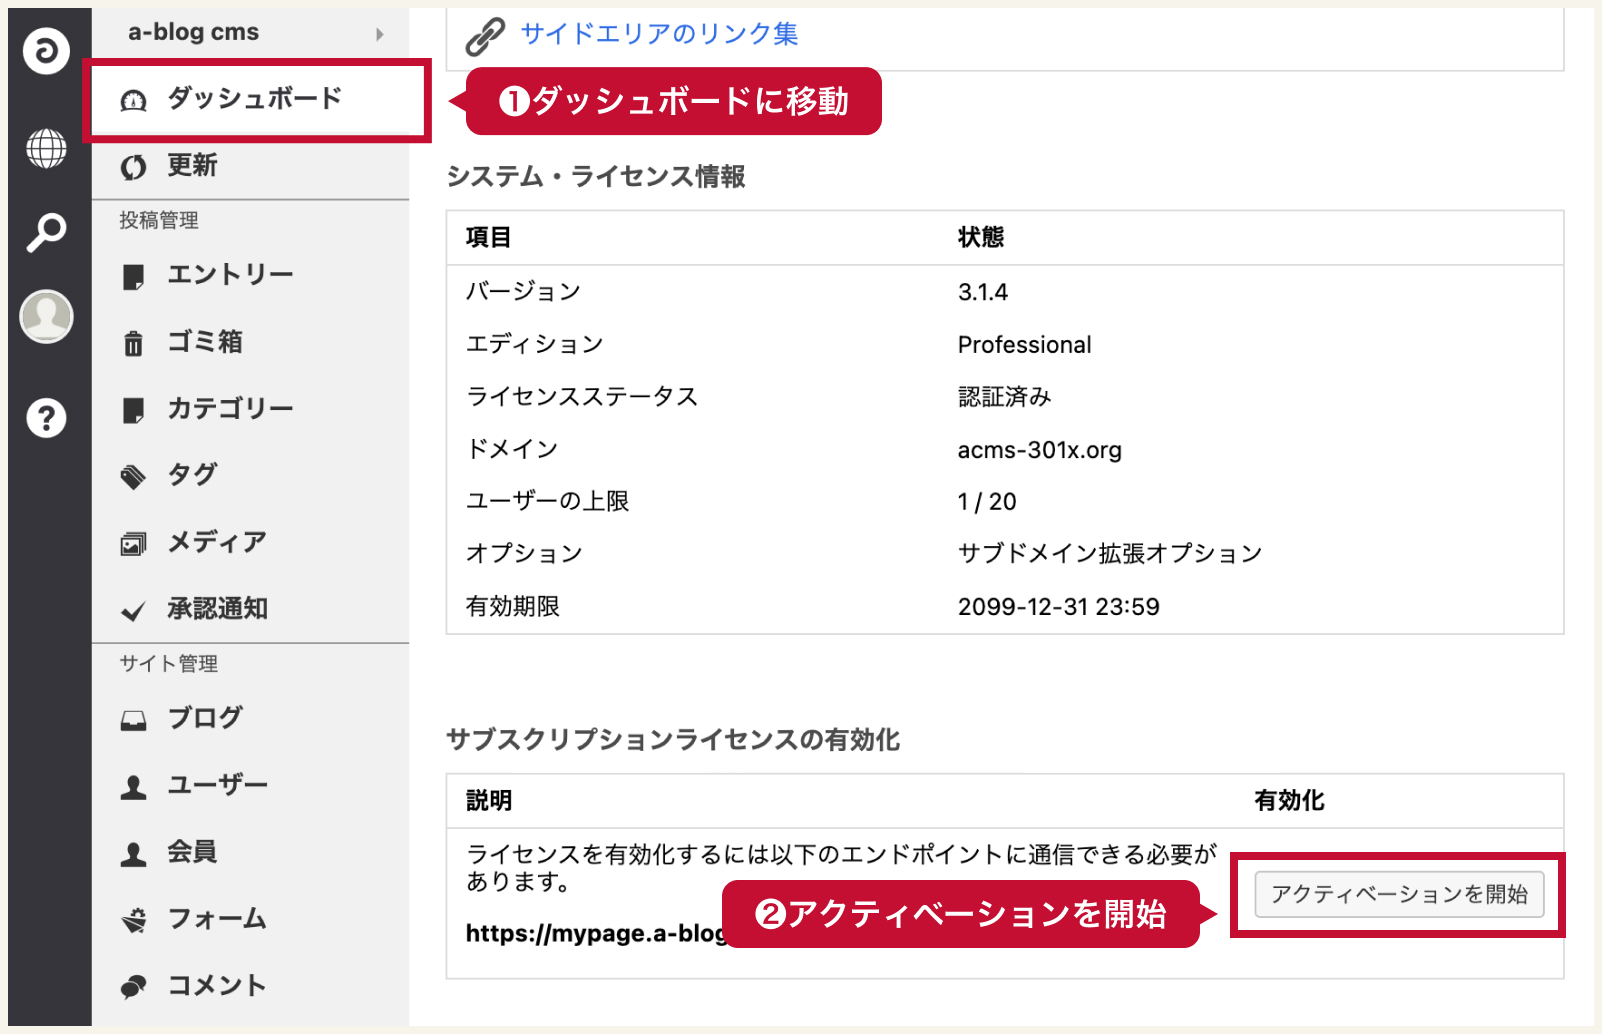Open the globe site icon
Screen dimensions: 1602x1034
(x=46, y=149)
